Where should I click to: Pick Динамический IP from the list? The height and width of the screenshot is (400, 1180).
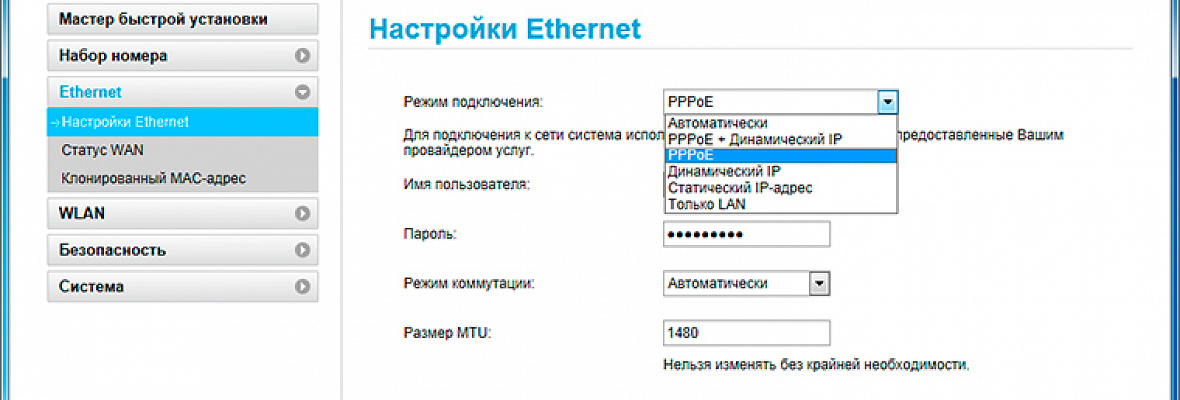pyautogui.click(x=780, y=171)
